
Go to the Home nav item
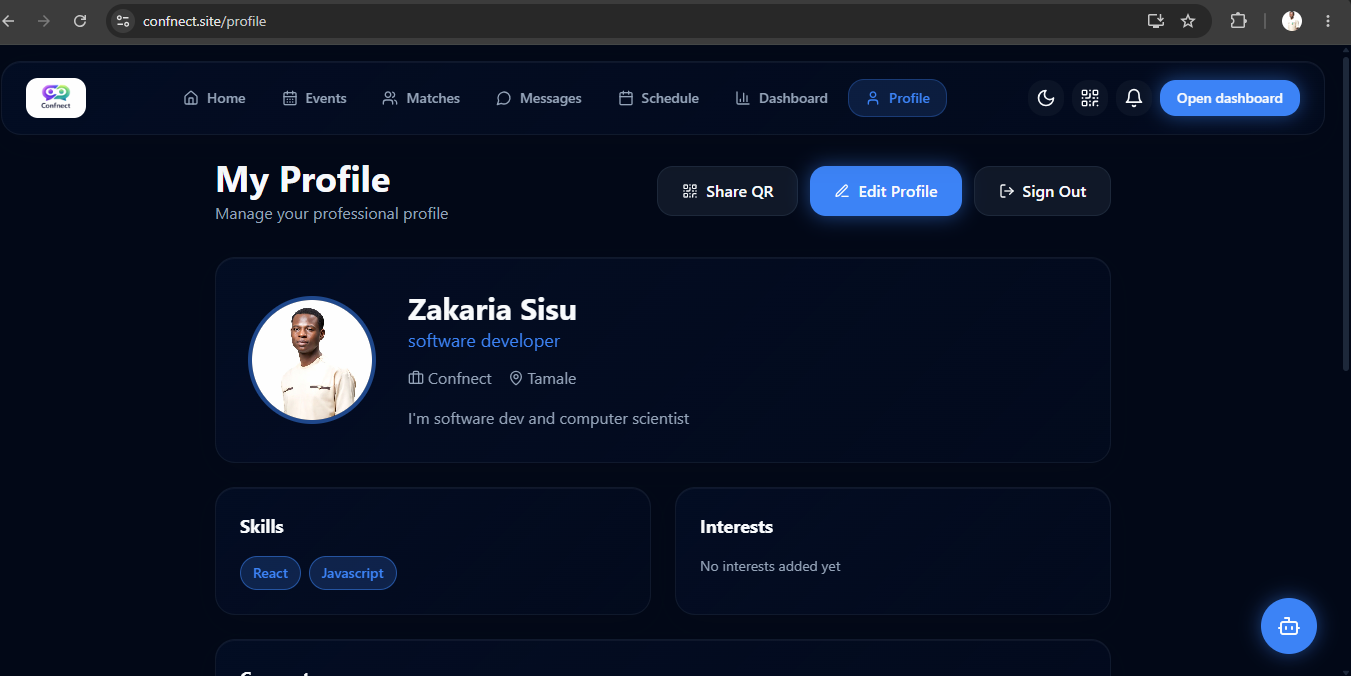pyautogui.click(x=215, y=98)
